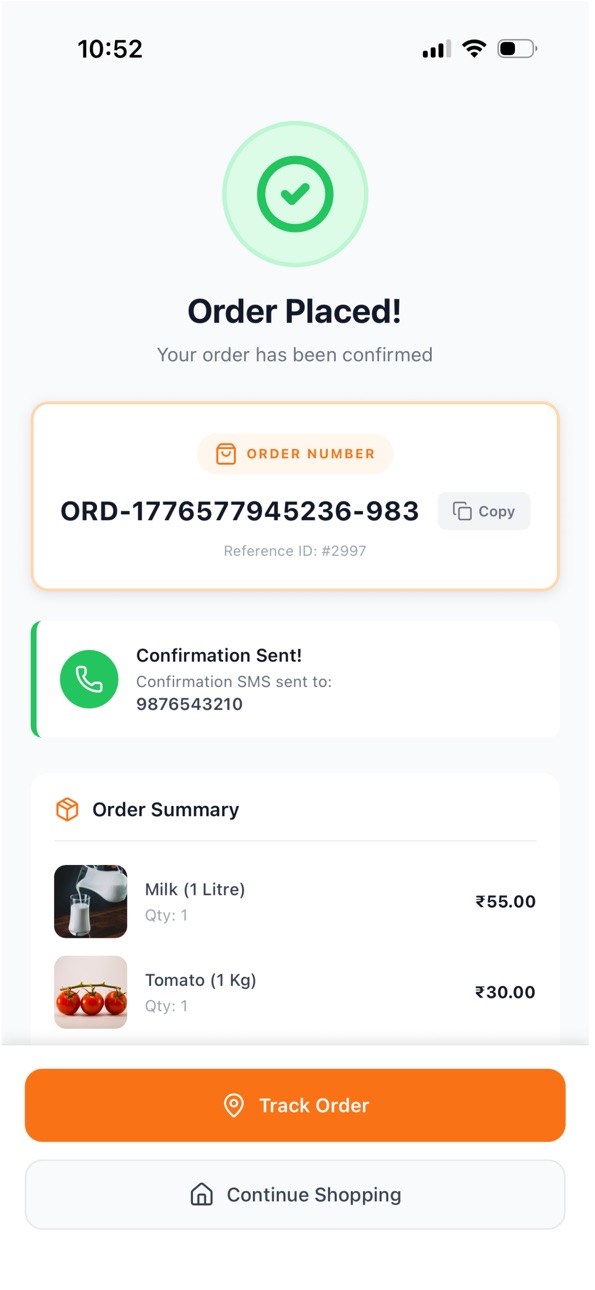The image size is (595, 1290).
Task: Tap the battery icon in status bar
Action: pyautogui.click(x=518, y=48)
